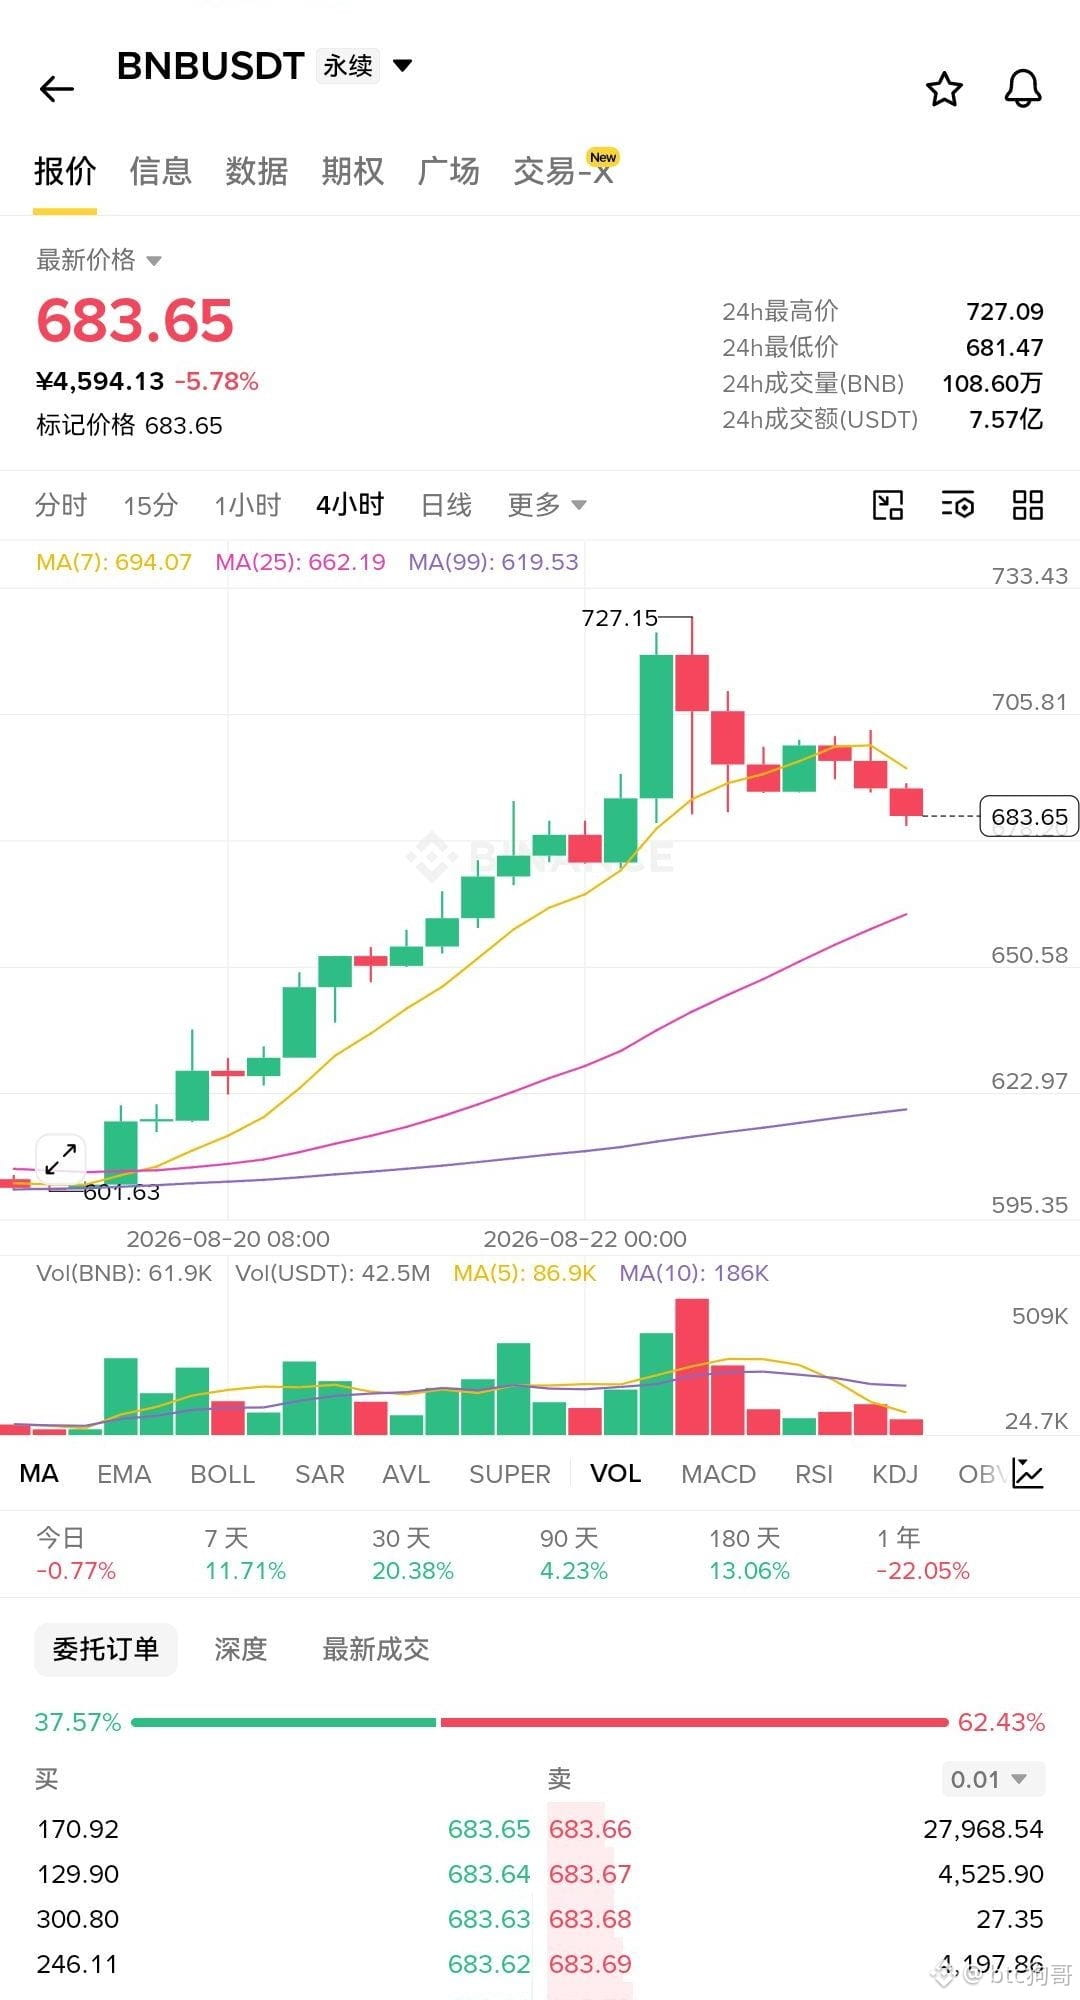Show 深度 depth tab

[x=241, y=1649]
